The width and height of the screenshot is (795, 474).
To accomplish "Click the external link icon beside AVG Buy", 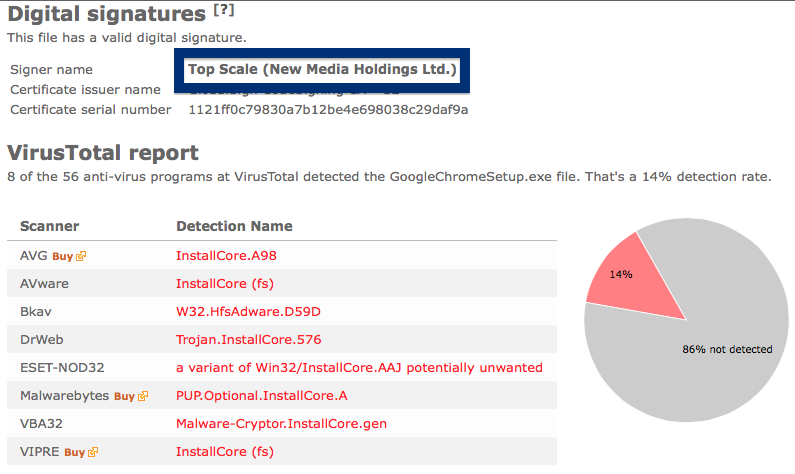I will coord(81,257).
